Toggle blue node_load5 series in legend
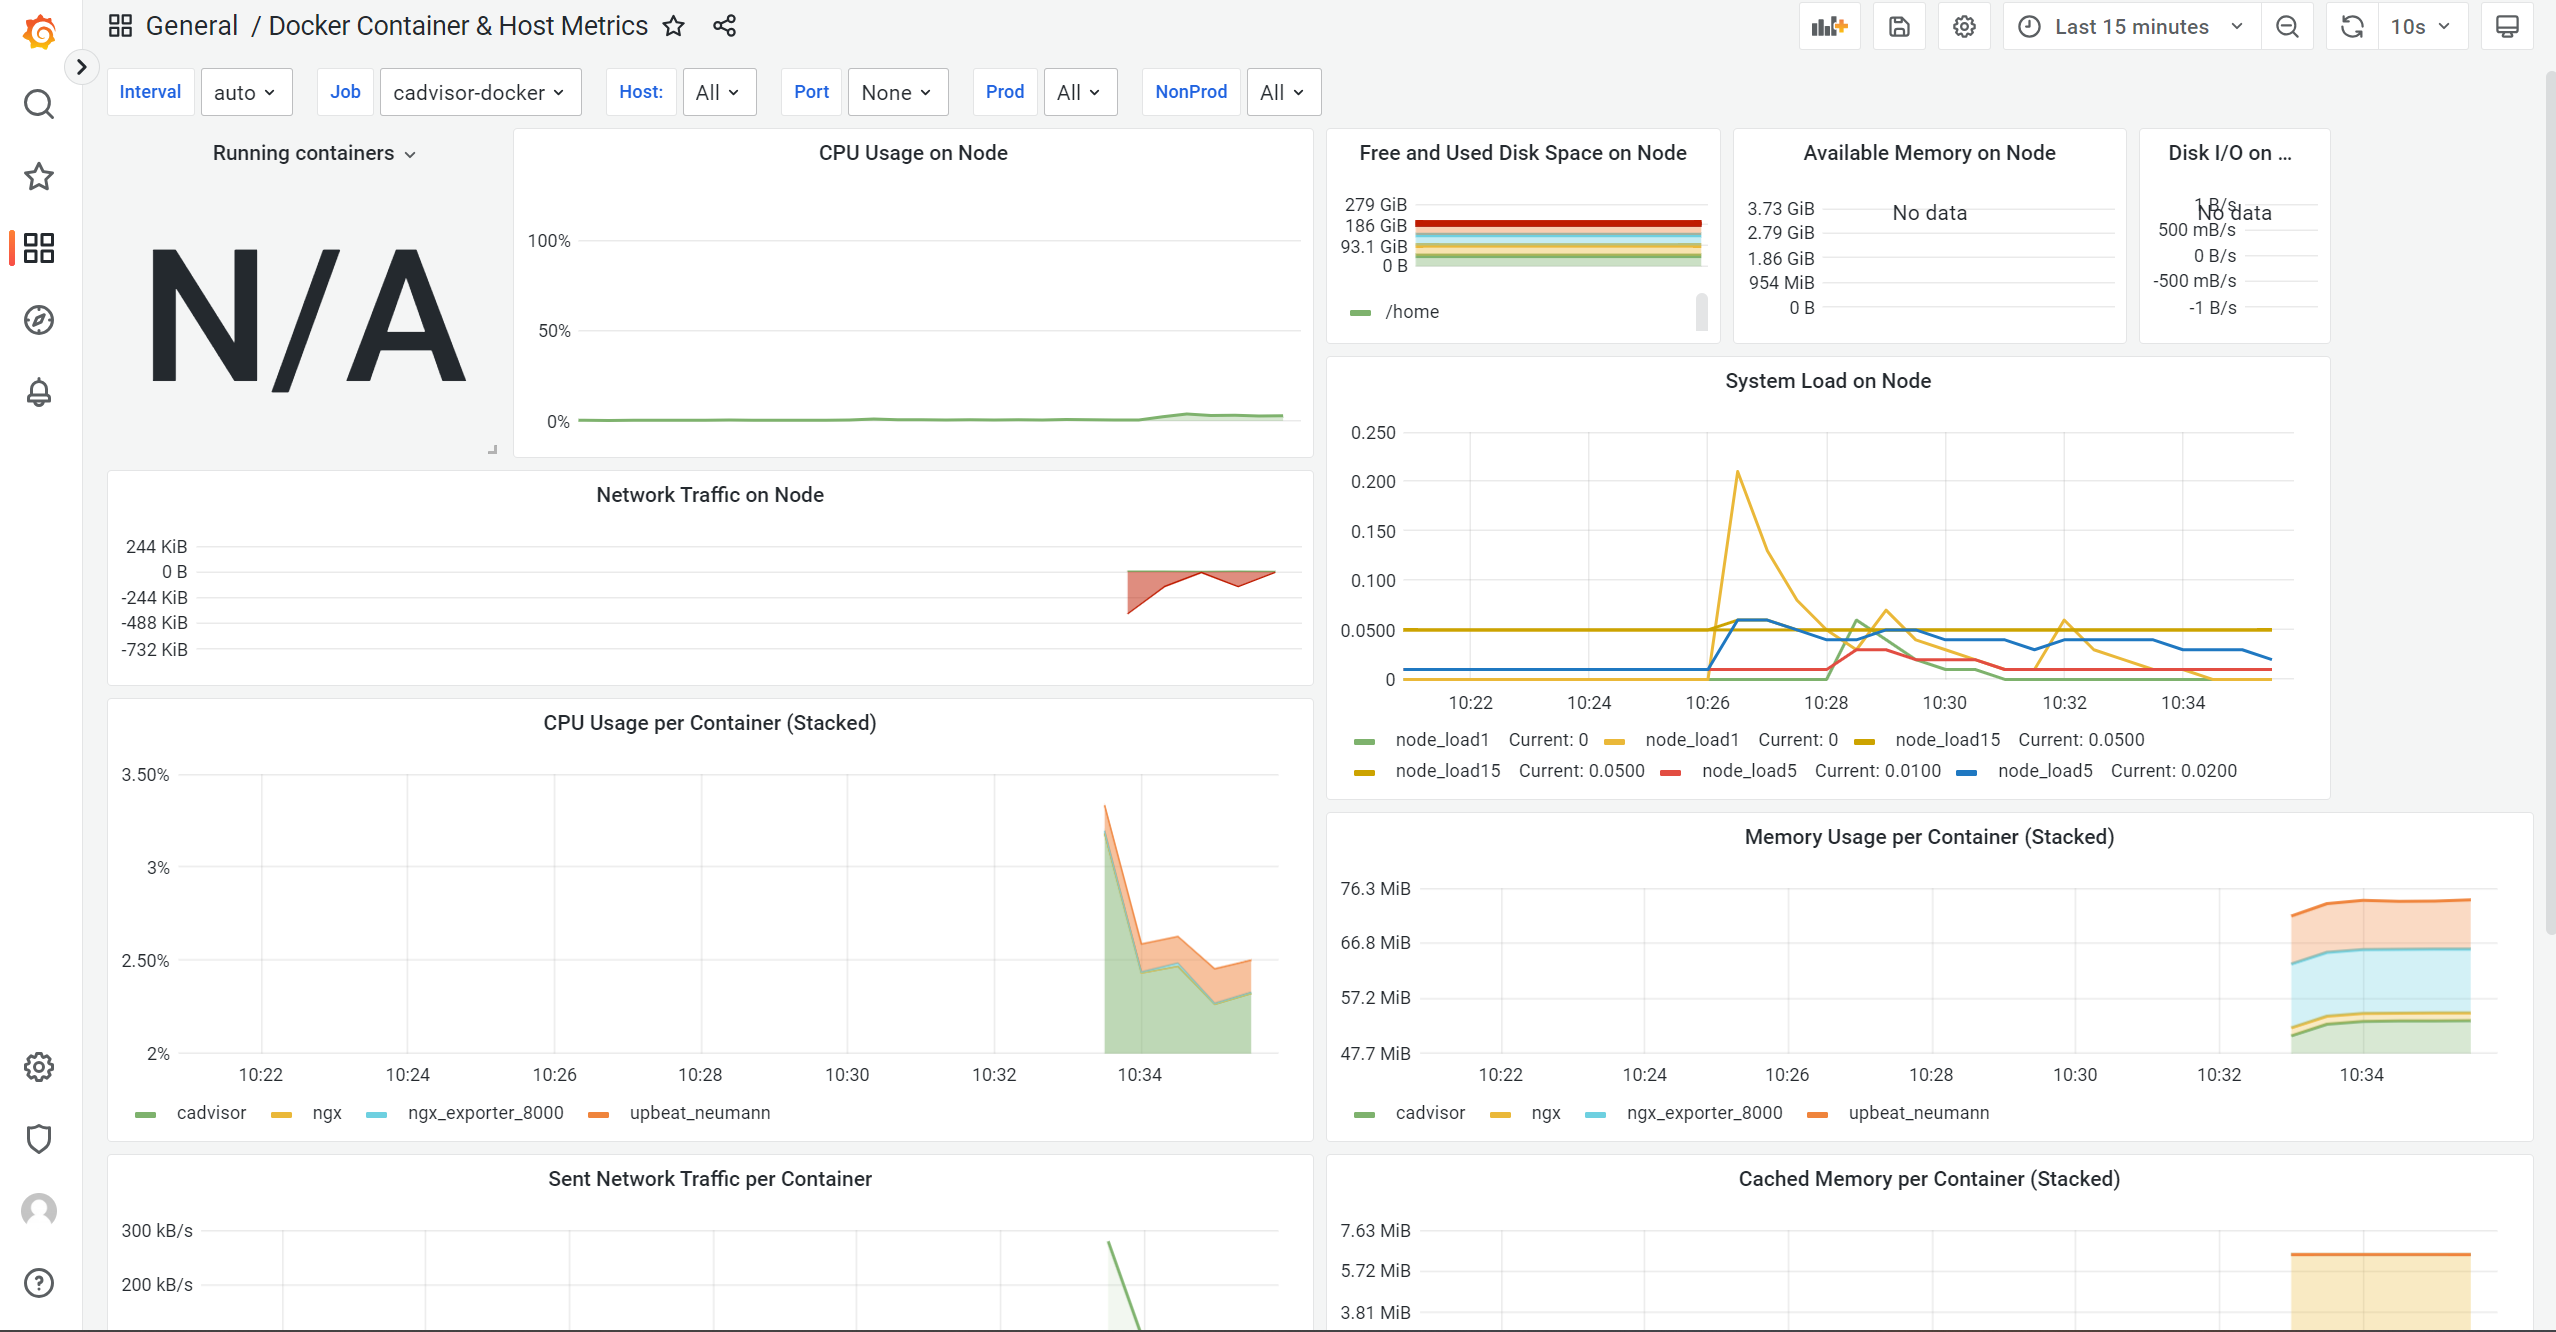This screenshot has height=1332, width=2556. coord(2045,771)
